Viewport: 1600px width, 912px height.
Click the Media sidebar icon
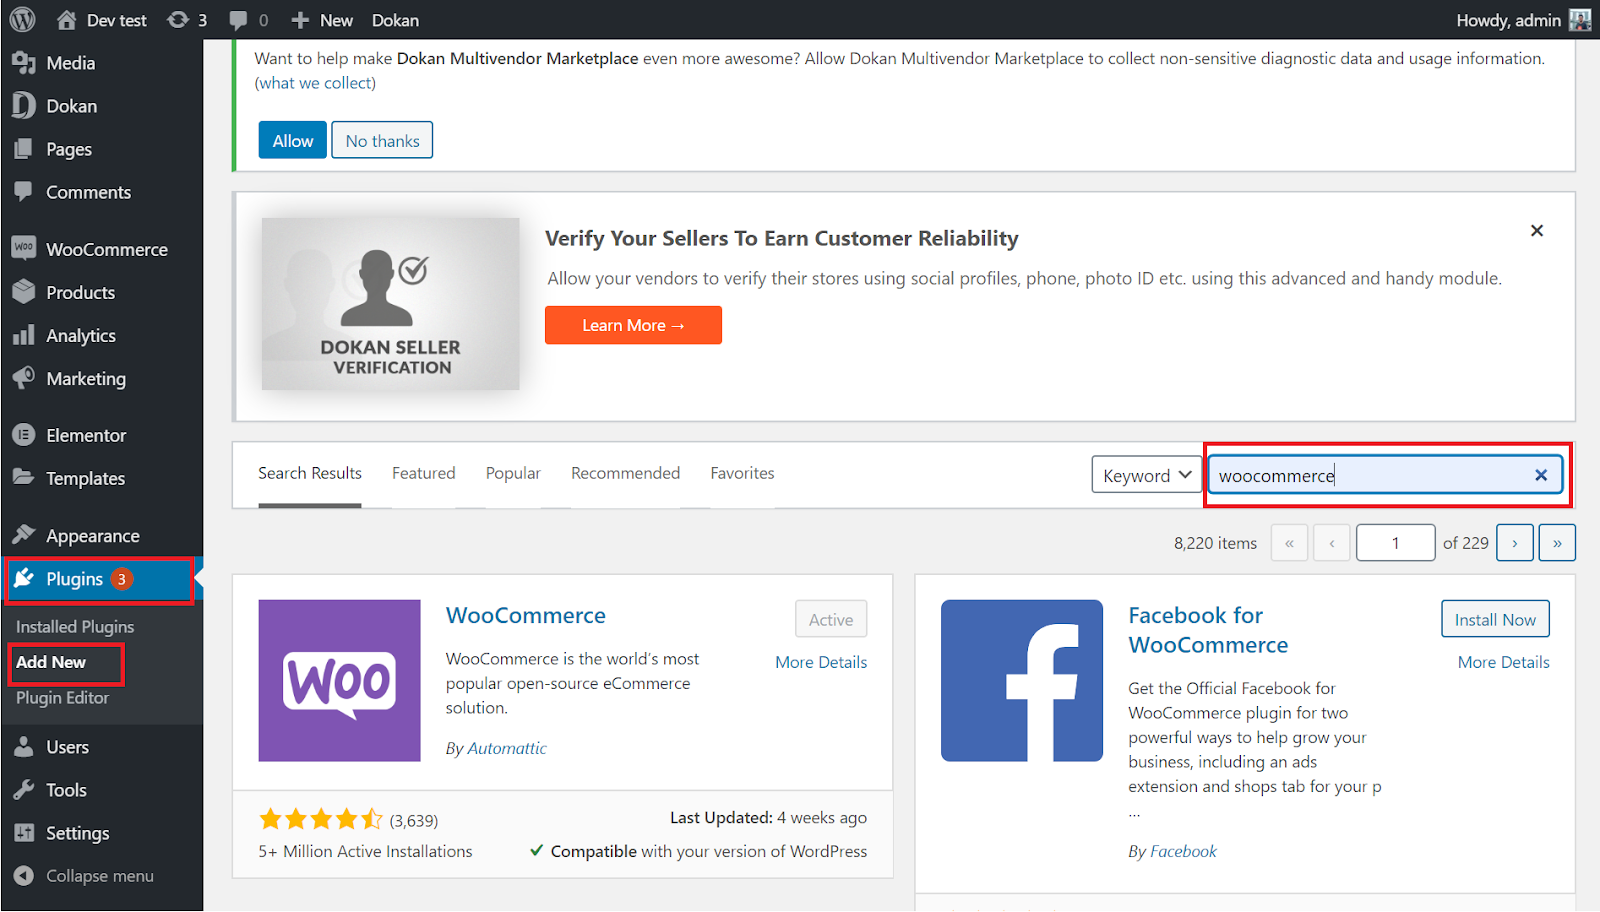click(24, 63)
